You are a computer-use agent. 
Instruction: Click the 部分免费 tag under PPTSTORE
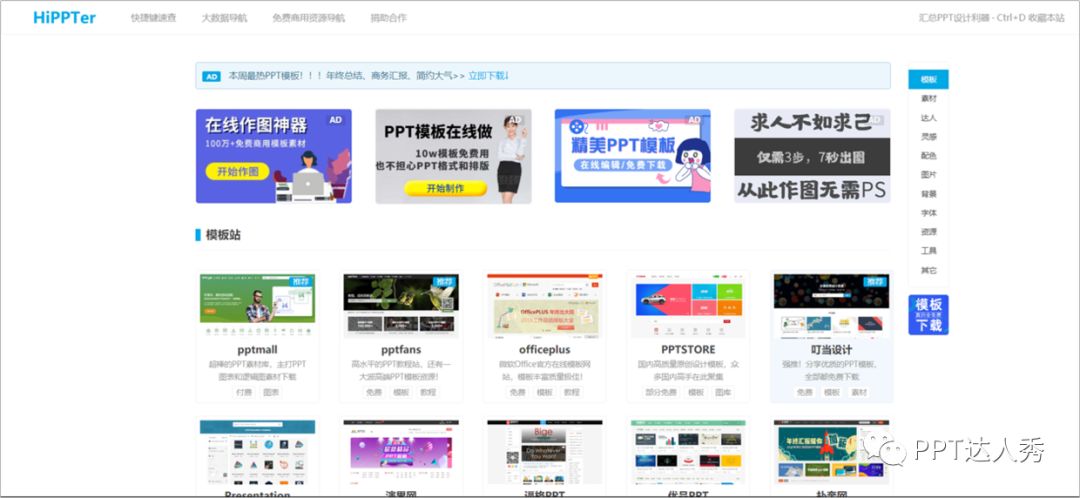[661, 392]
